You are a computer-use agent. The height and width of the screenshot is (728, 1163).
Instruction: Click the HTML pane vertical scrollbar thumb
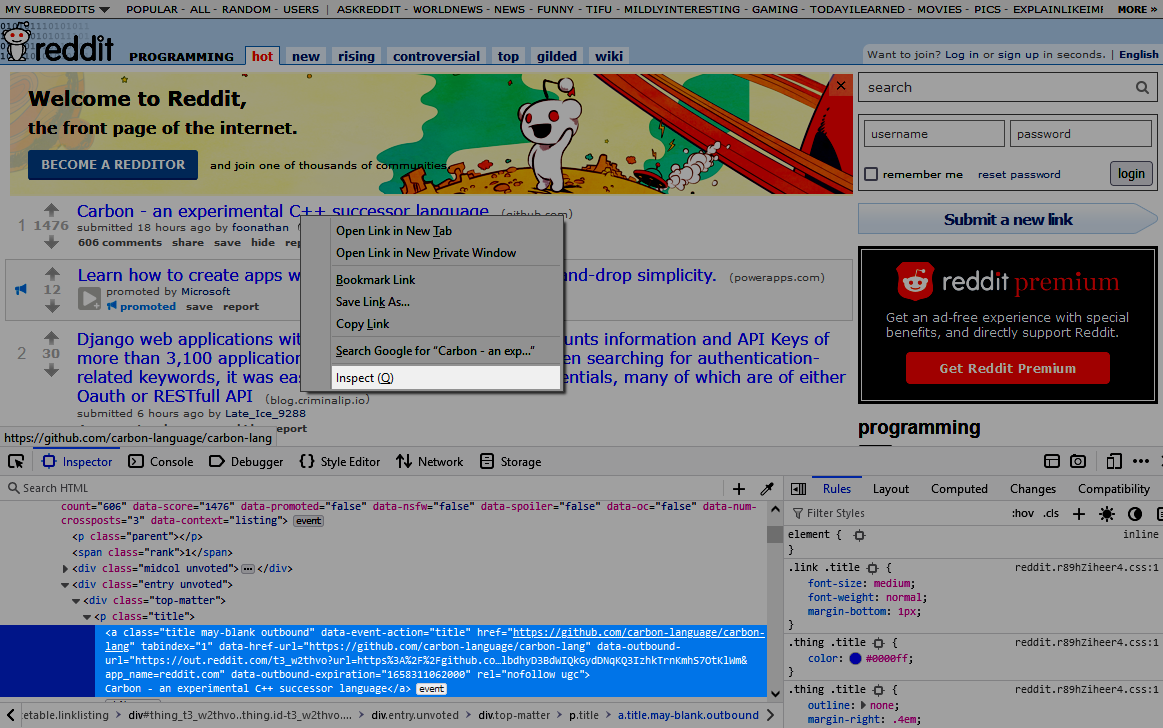pyautogui.click(x=775, y=534)
